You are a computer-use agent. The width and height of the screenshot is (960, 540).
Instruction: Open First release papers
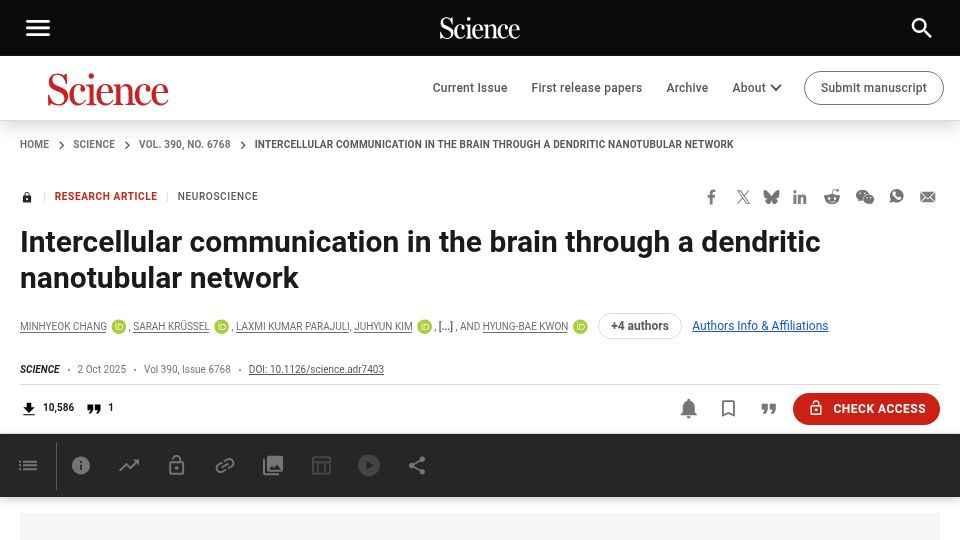587,88
